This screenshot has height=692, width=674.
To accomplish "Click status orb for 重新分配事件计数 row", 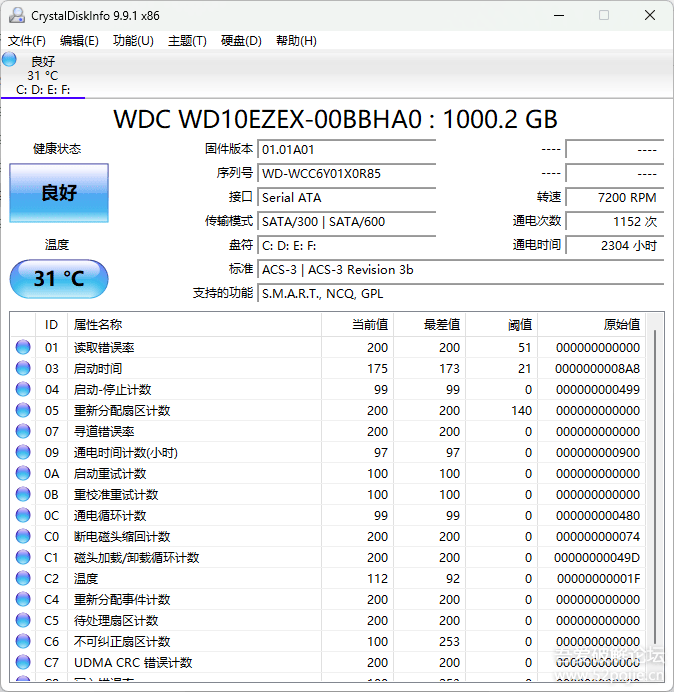I will click(23, 599).
